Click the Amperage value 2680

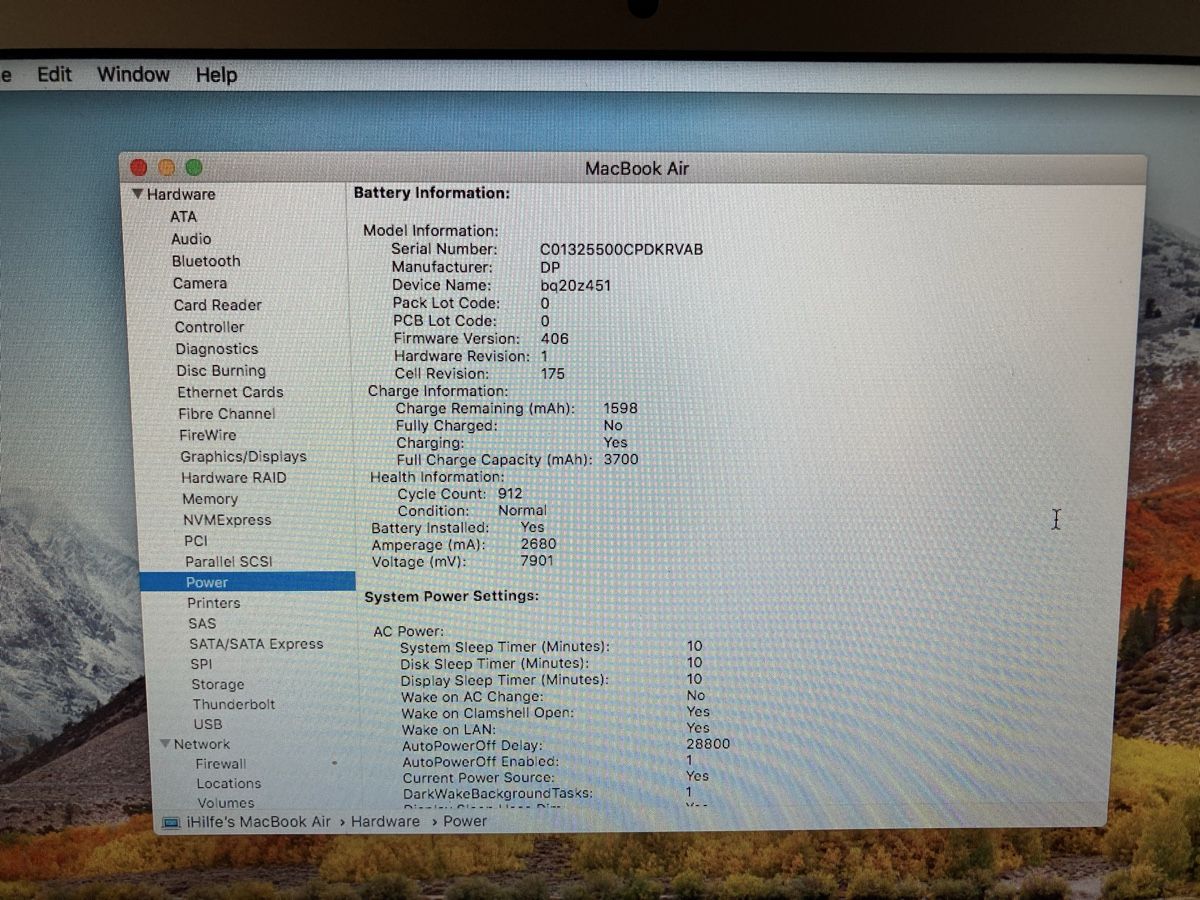[x=538, y=545]
